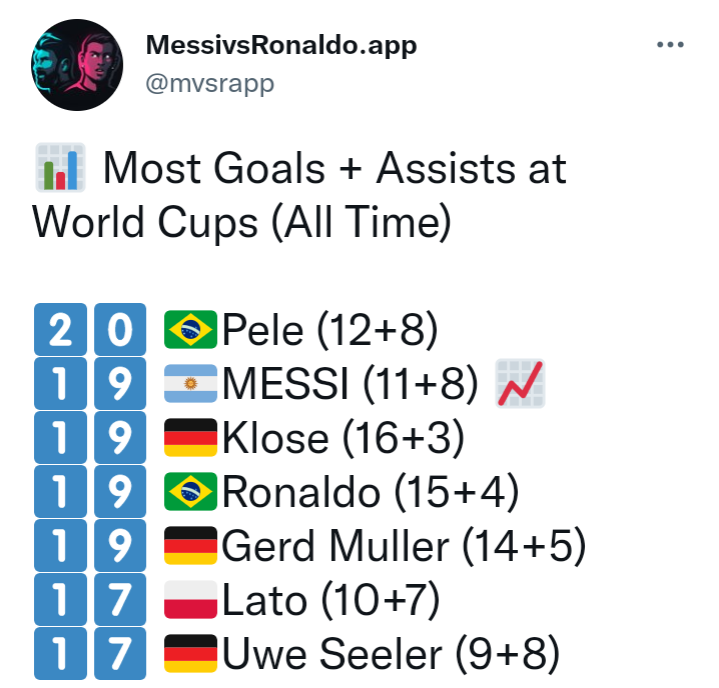Click the Brazil flag next to Ronaldo
This screenshot has height=688, width=719.
pyautogui.click(x=190, y=491)
